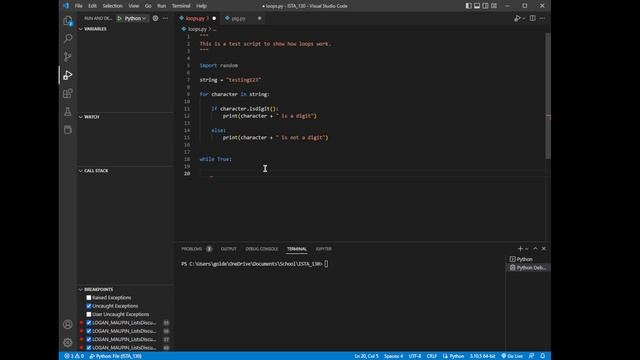Open new terminal launch profile dropdown
Image resolution: width=640 pixels, height=360 pixels.
pos(527,249)
